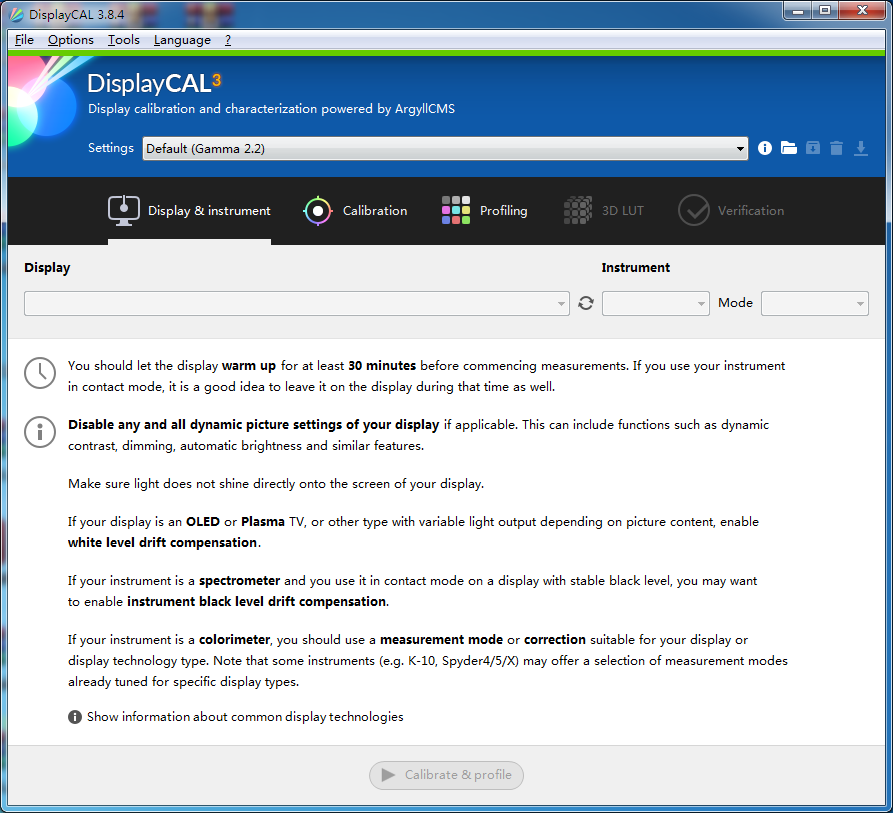893x813 pixels.
Task: Click the bold 'Plasma' word
Action: pyautogui.click(x=263, y=522)
